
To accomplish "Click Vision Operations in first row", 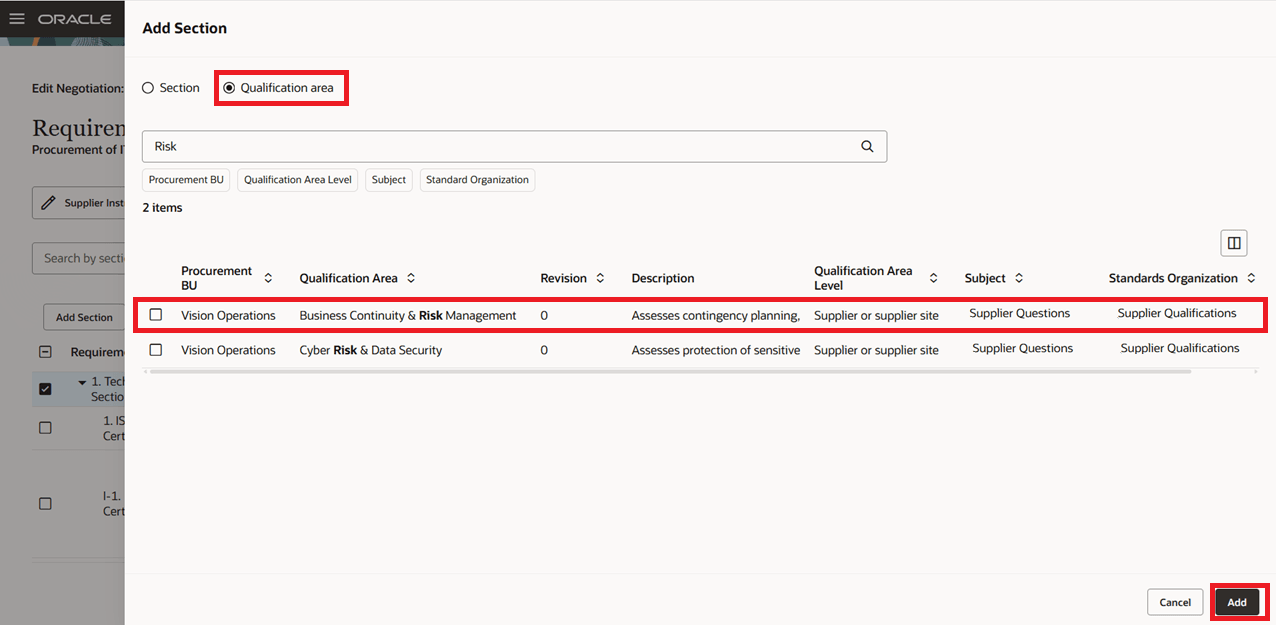I will click(x=228, y=315).
